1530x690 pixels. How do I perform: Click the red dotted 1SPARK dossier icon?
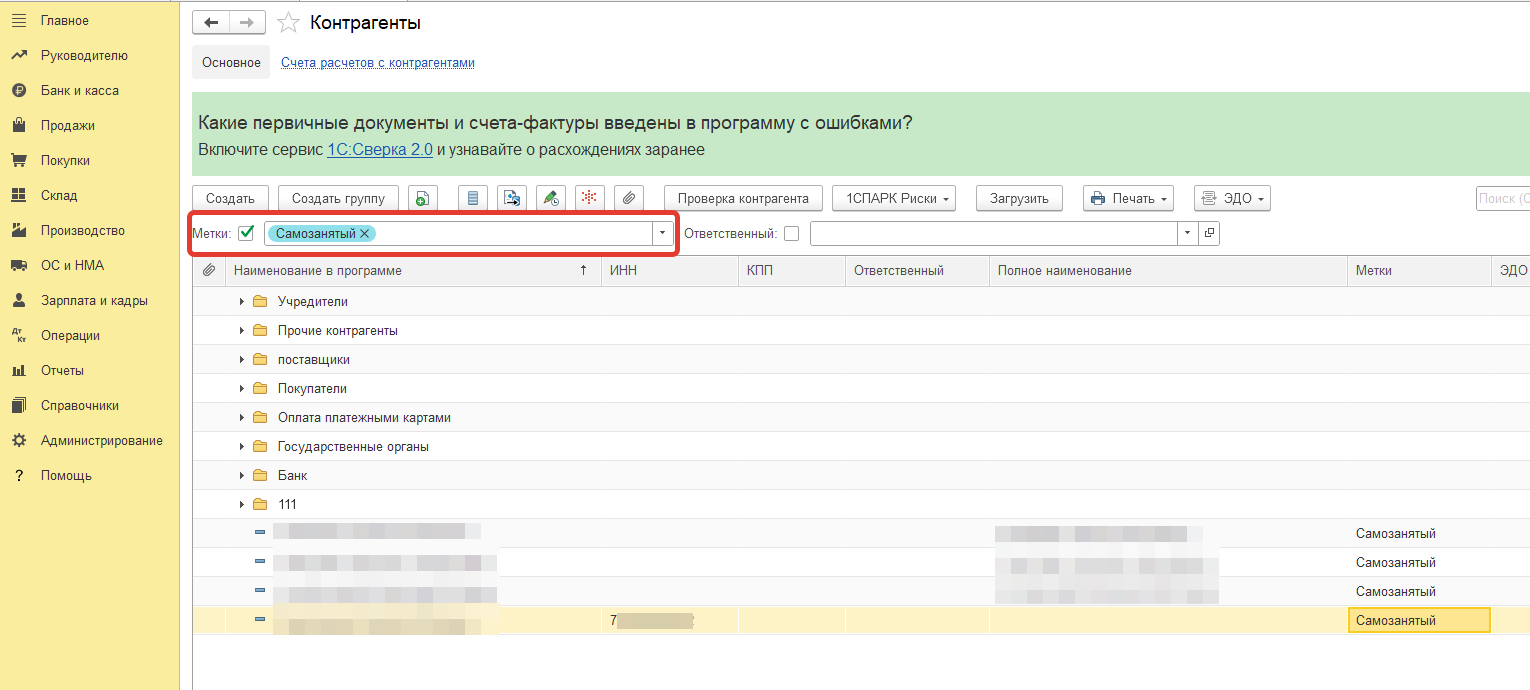coord(589,199)
